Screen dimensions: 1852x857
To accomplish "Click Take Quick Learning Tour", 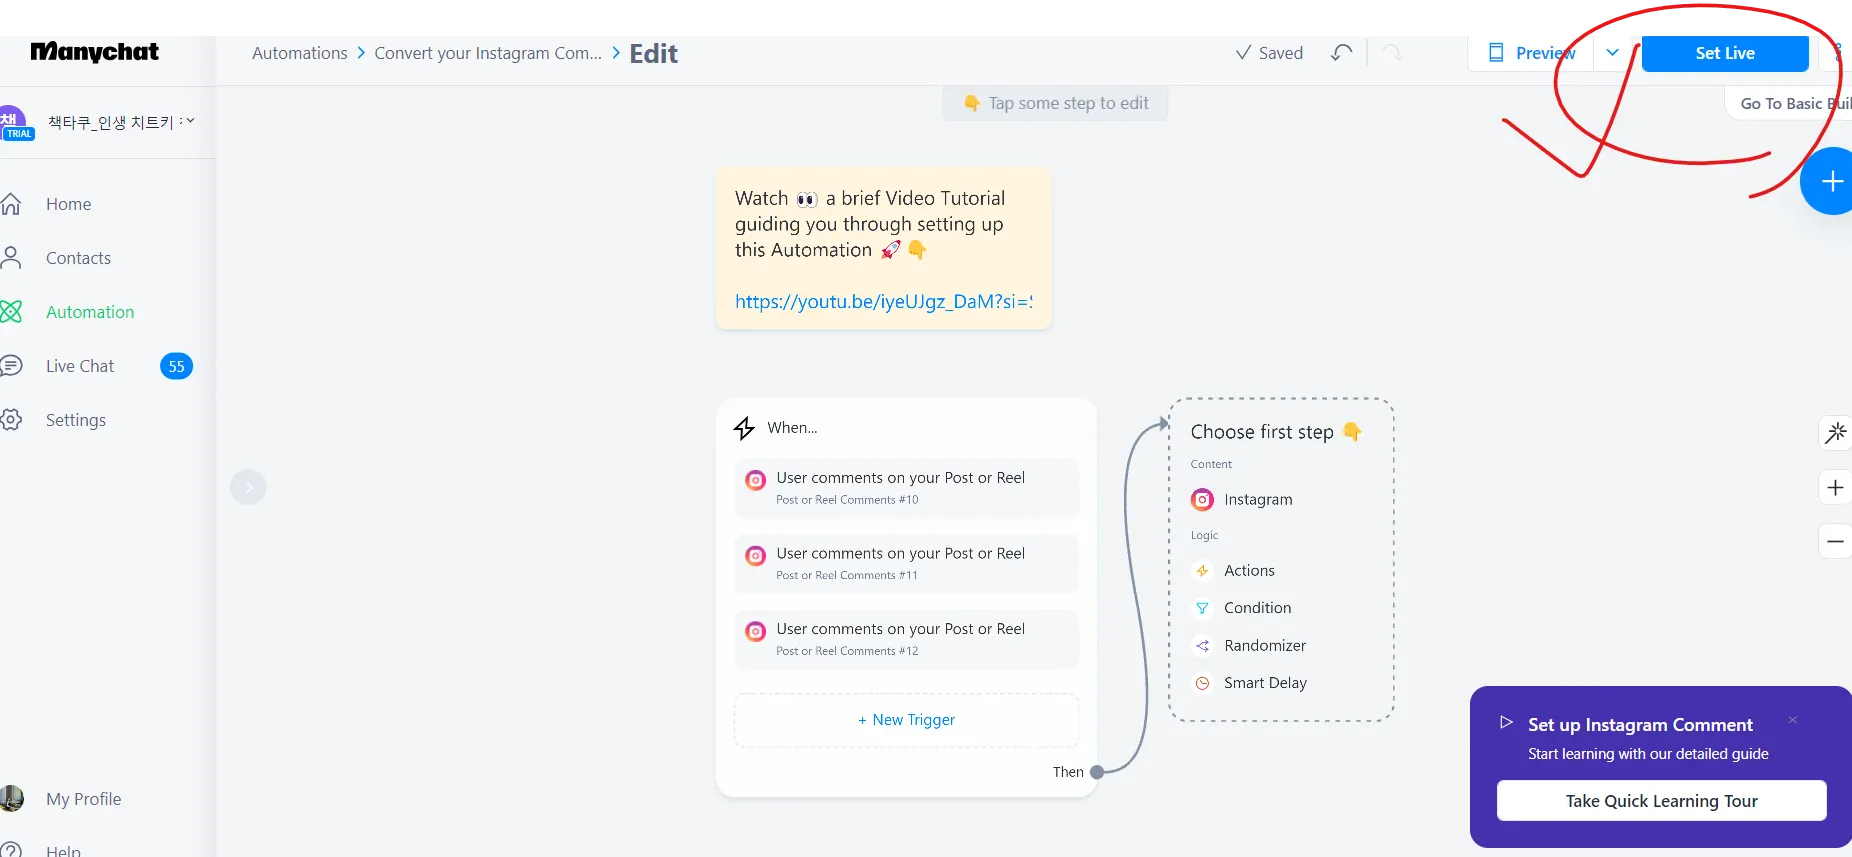I will pyautogui.click(x=1661, y=801).
